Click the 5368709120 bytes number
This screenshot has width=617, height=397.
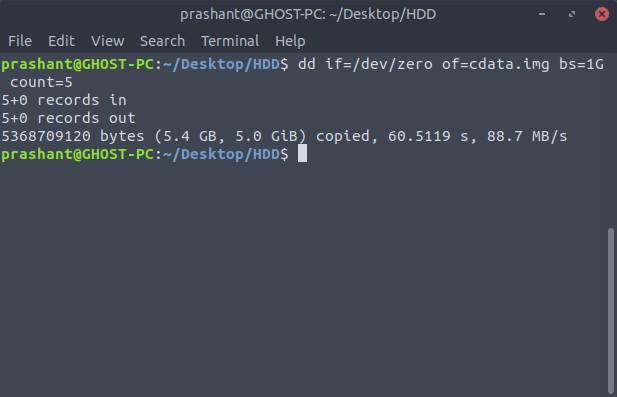(x=73, y=136)
